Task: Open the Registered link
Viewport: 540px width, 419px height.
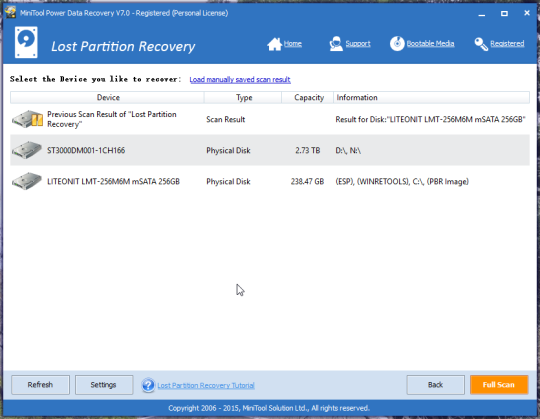Action: coord(507,44)
